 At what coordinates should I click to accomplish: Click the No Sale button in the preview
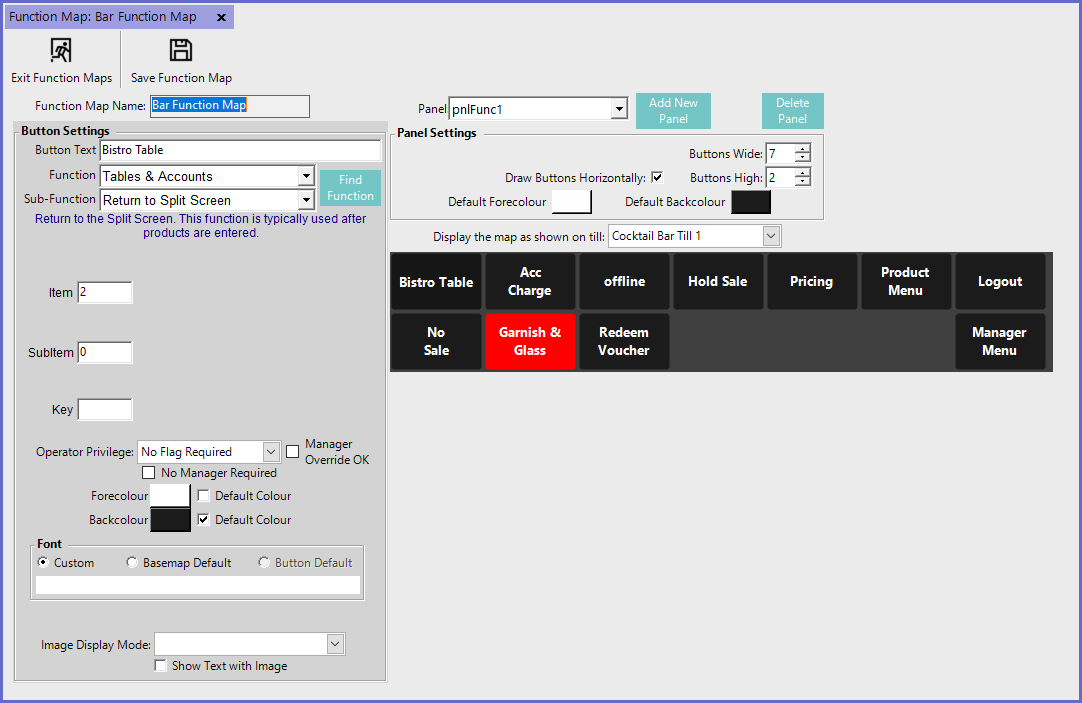click(436, 341)
